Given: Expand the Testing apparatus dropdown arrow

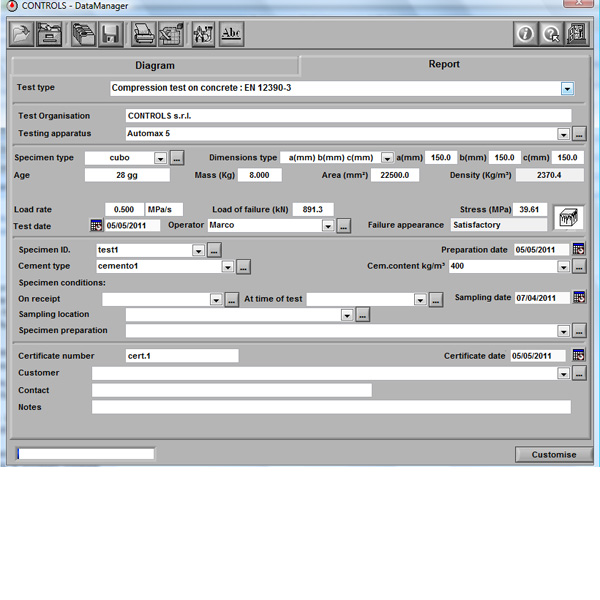Looking at the screenshot, I should pyautogui.click(x=563, y=134).
